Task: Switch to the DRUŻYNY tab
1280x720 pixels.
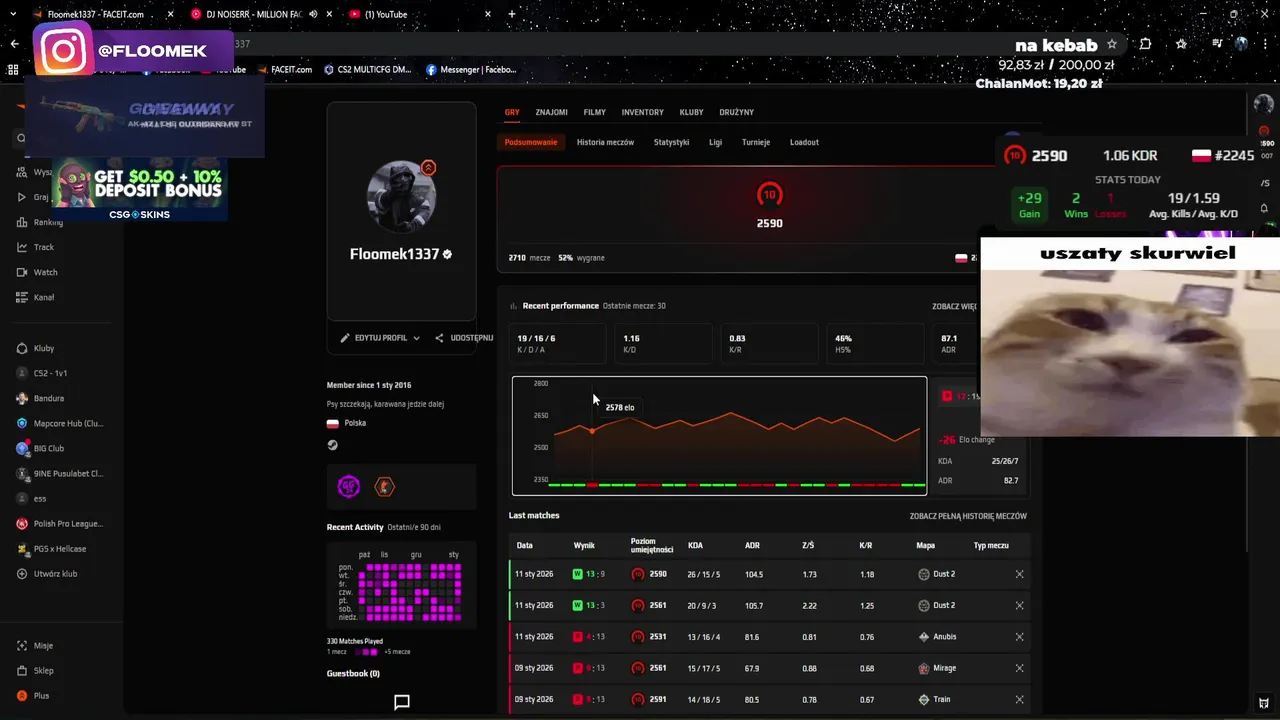Action: [x=736, y=112]
